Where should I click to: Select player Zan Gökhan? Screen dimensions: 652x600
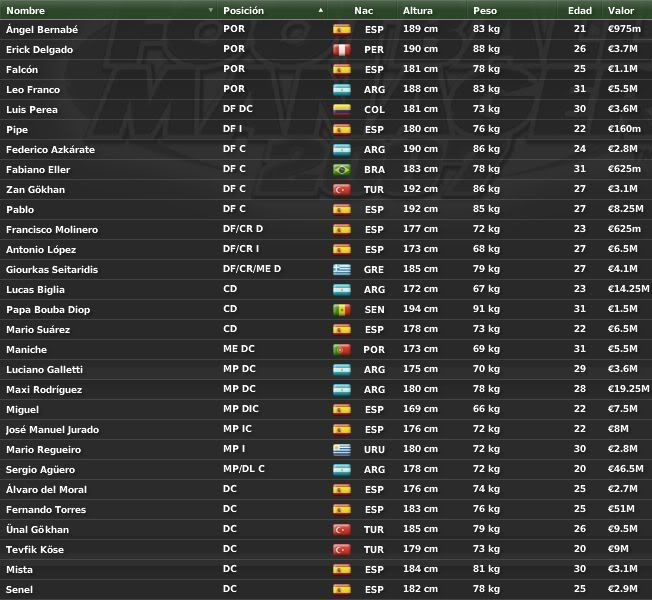(35, 190)
